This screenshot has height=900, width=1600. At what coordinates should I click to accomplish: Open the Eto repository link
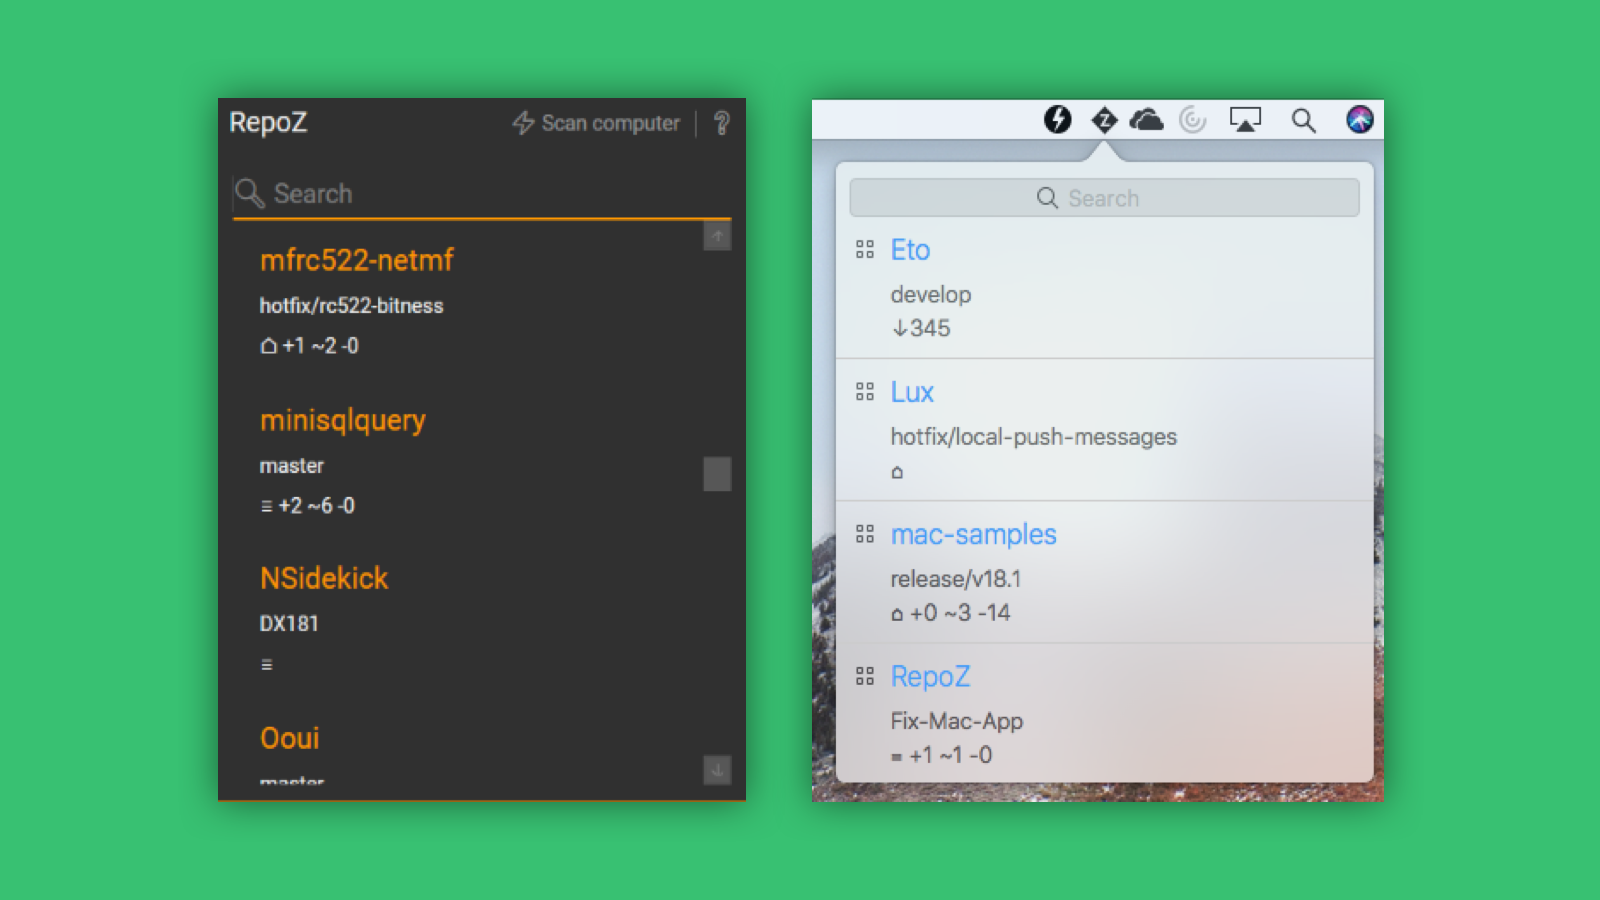coord(910,249)
